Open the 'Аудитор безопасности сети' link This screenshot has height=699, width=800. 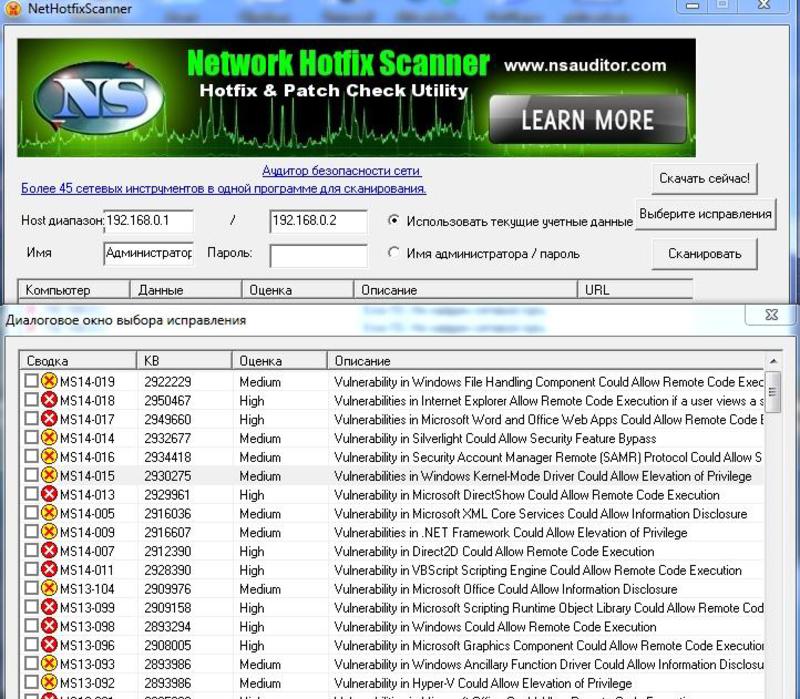coord(341,170)
